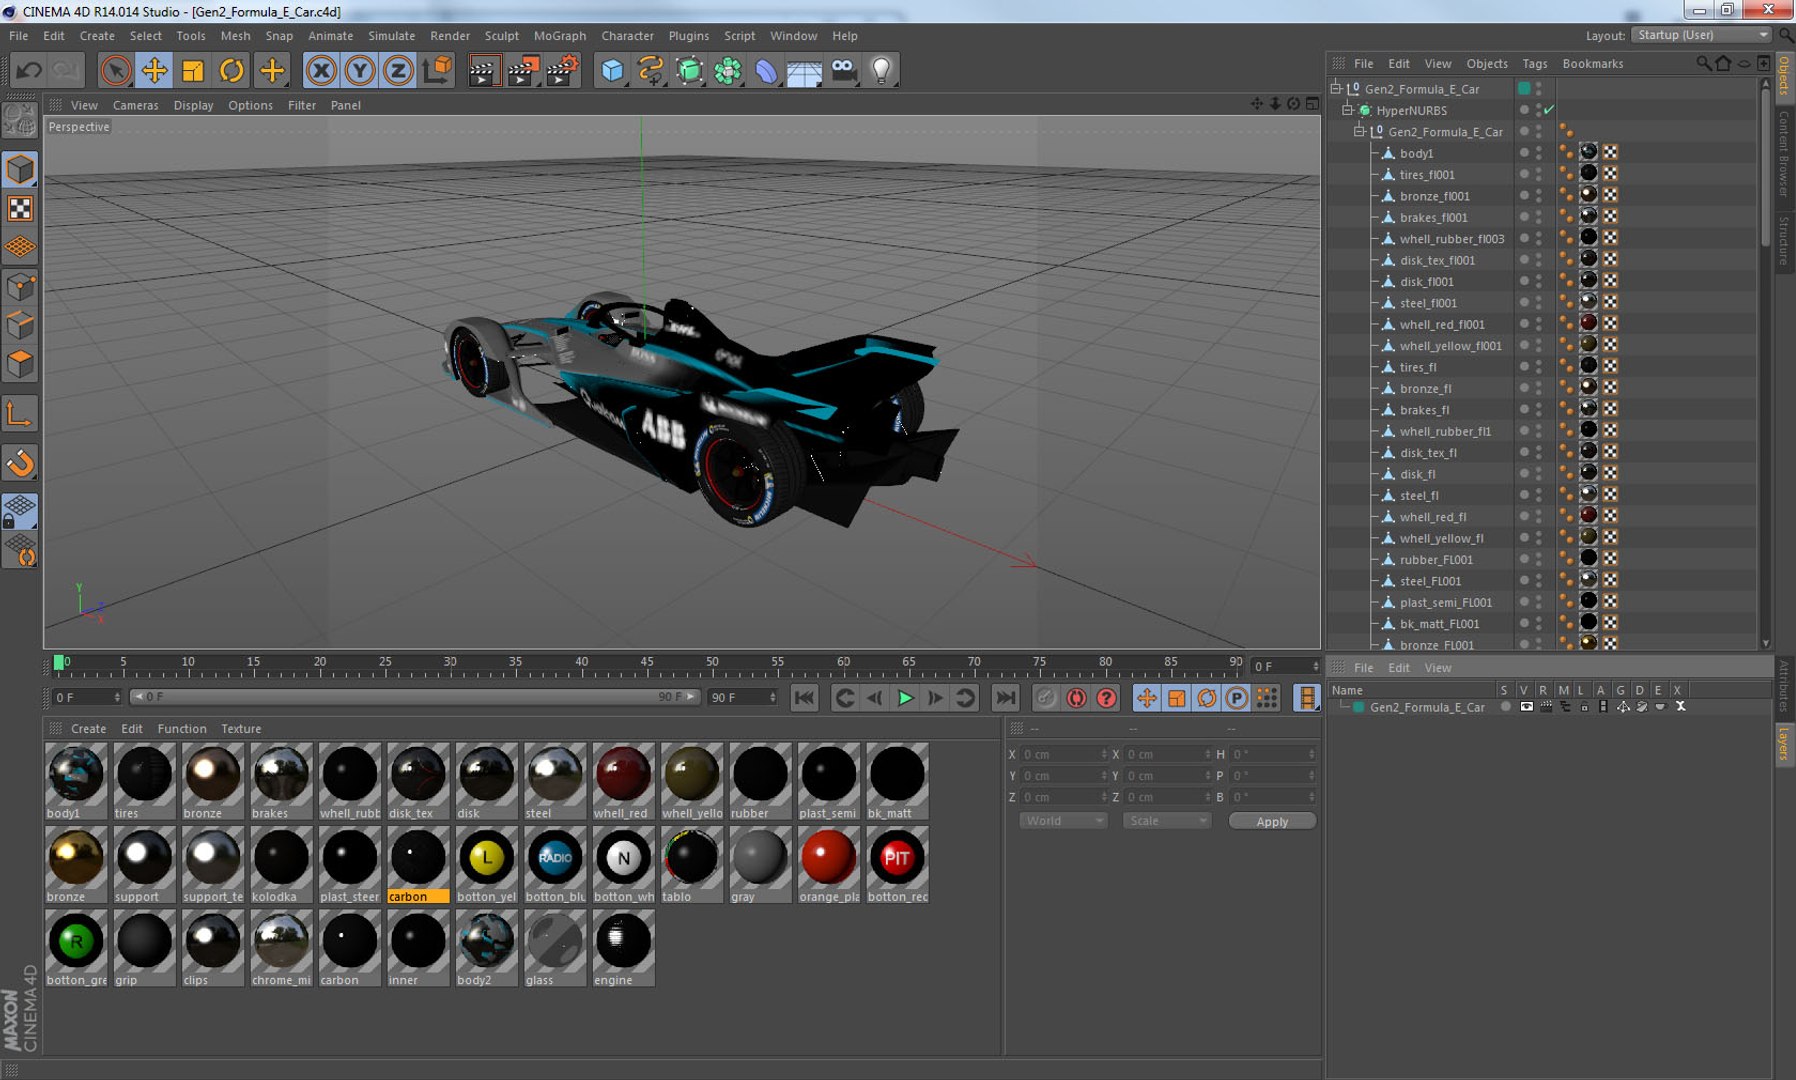The height and width of the screenshot is (1080, 1796).
Task: Play the animation forward
Action: click(905, 698)
